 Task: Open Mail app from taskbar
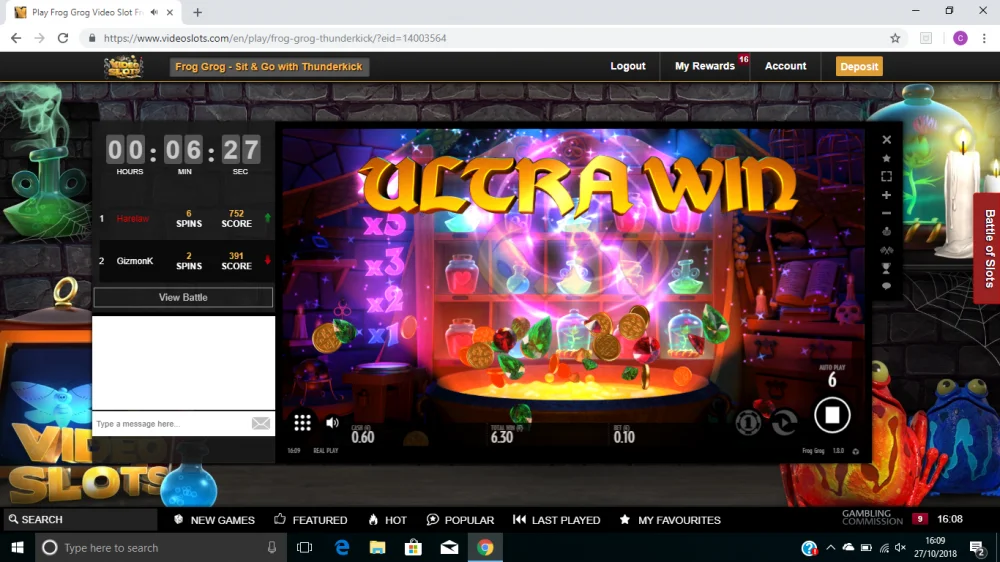coord(449,547)
